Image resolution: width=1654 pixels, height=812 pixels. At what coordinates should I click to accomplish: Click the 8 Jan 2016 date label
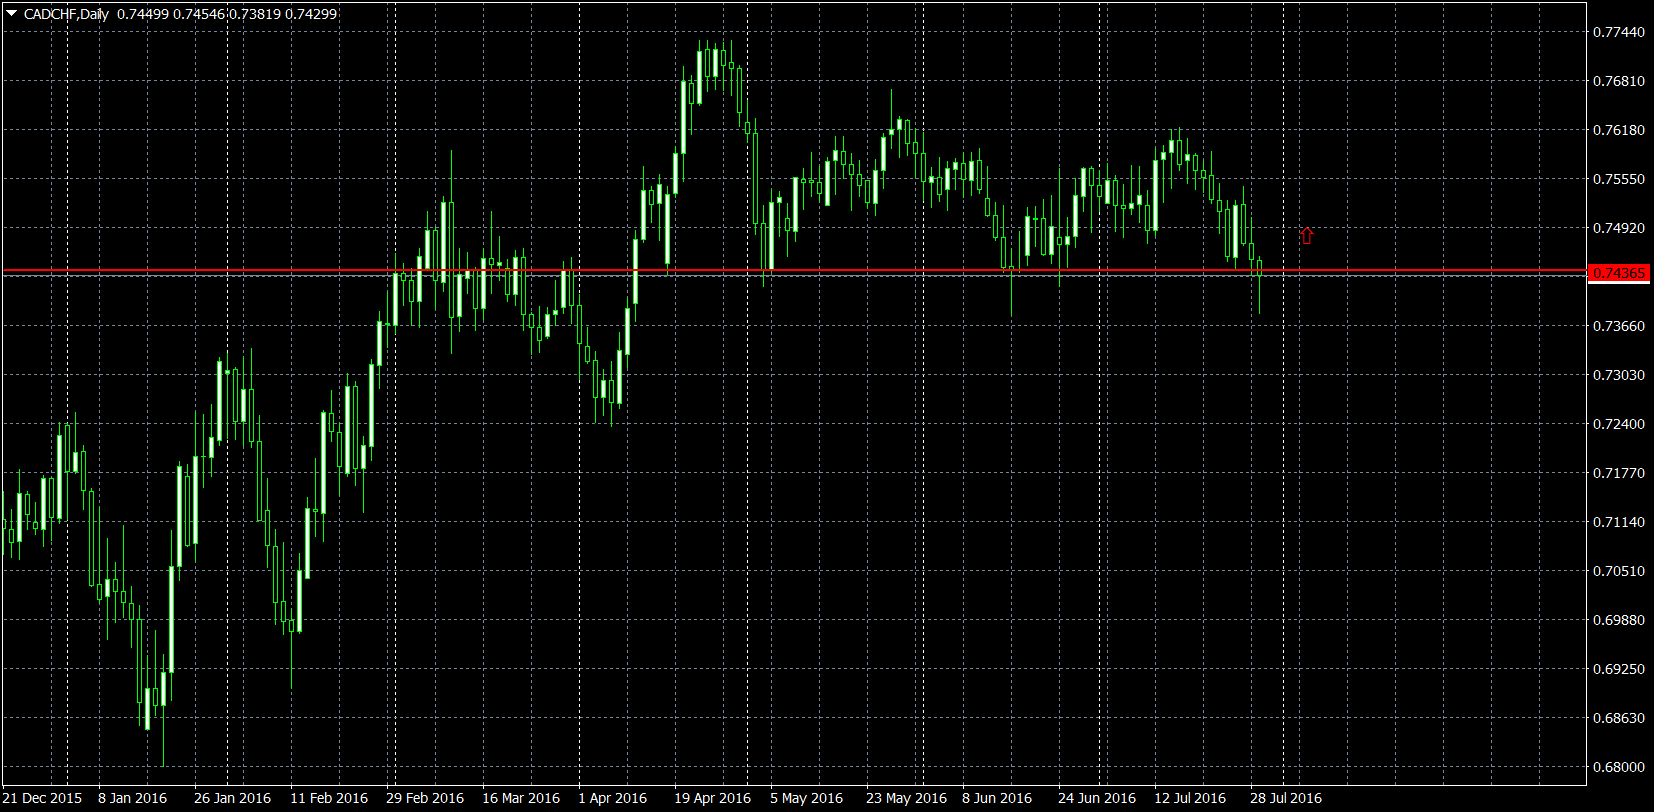pyautogui.click(x=133, y=798)
